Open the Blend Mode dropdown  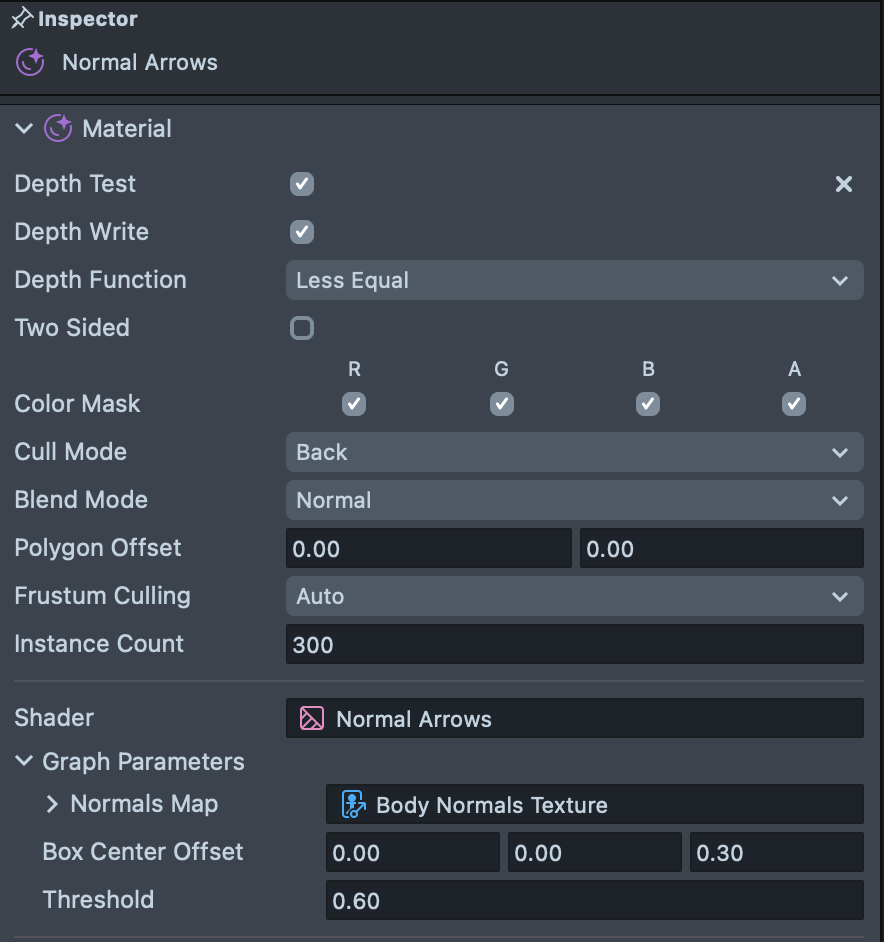tap(574, 500)
